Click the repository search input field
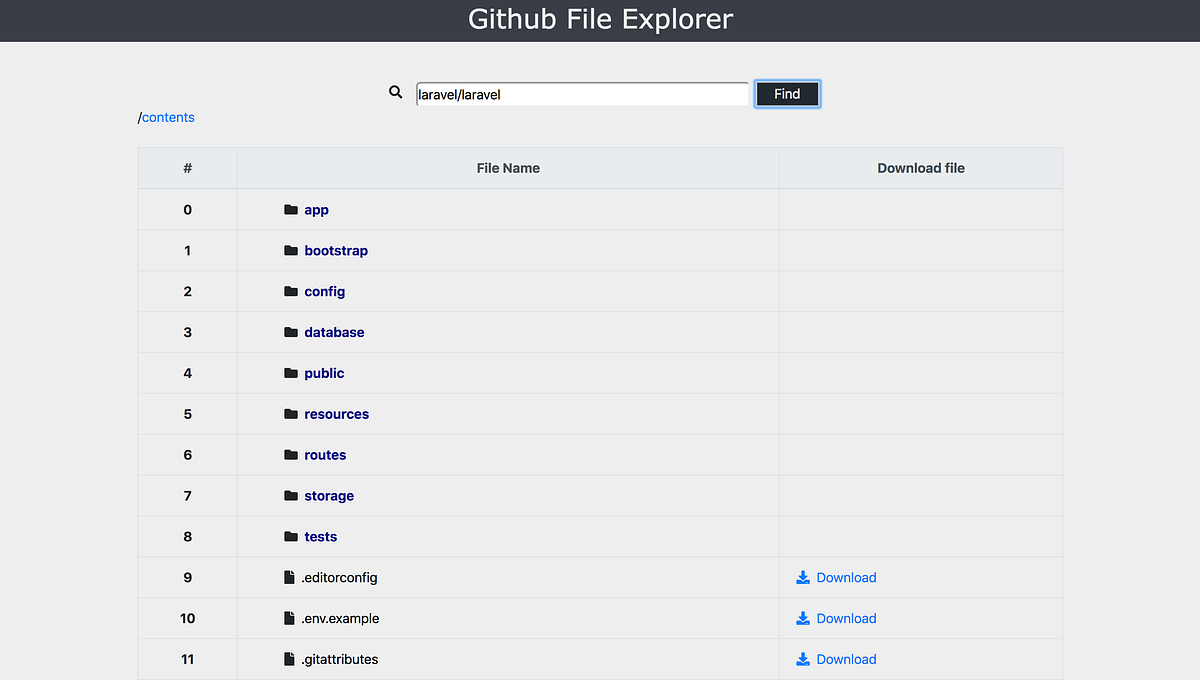The height and width of the screenshot is (680, 1200). (582, 93)
